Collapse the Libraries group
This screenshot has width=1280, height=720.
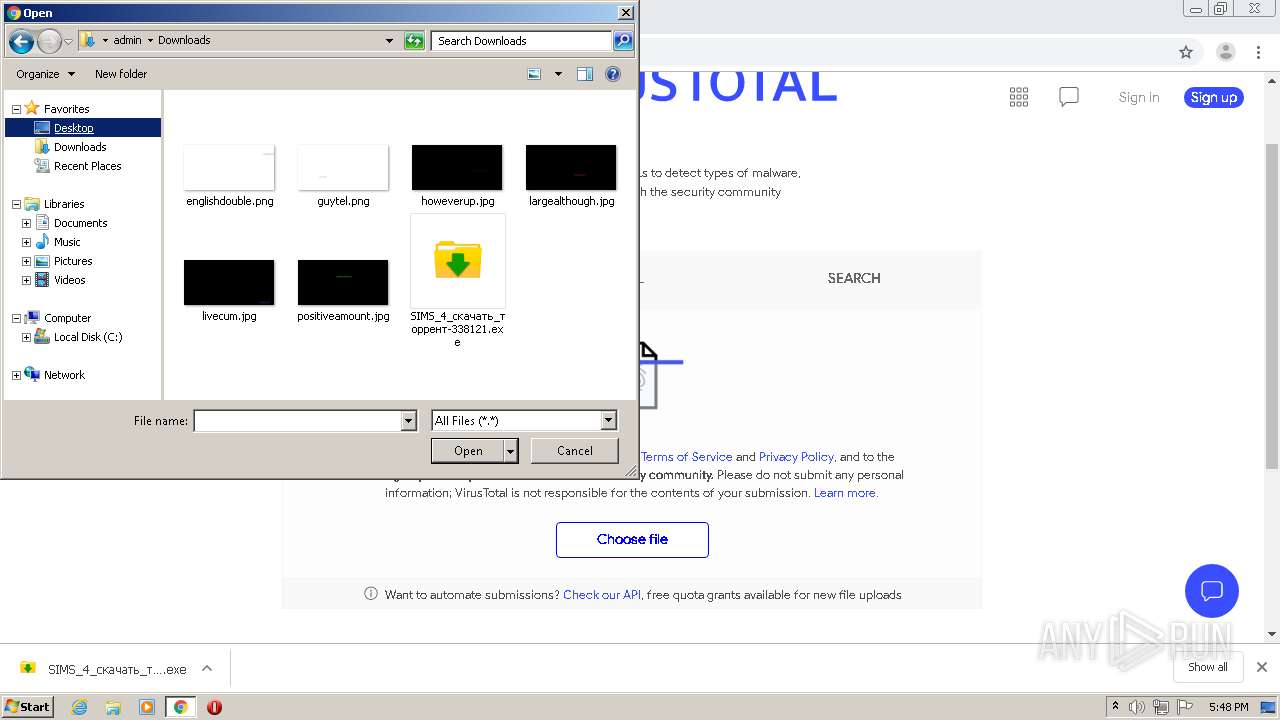point(16,204)
